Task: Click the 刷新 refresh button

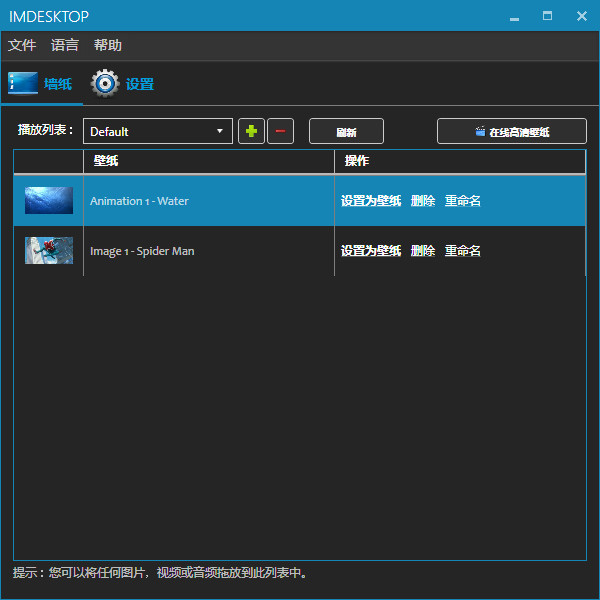Action: pyautogui.click(x=346, y=131)
